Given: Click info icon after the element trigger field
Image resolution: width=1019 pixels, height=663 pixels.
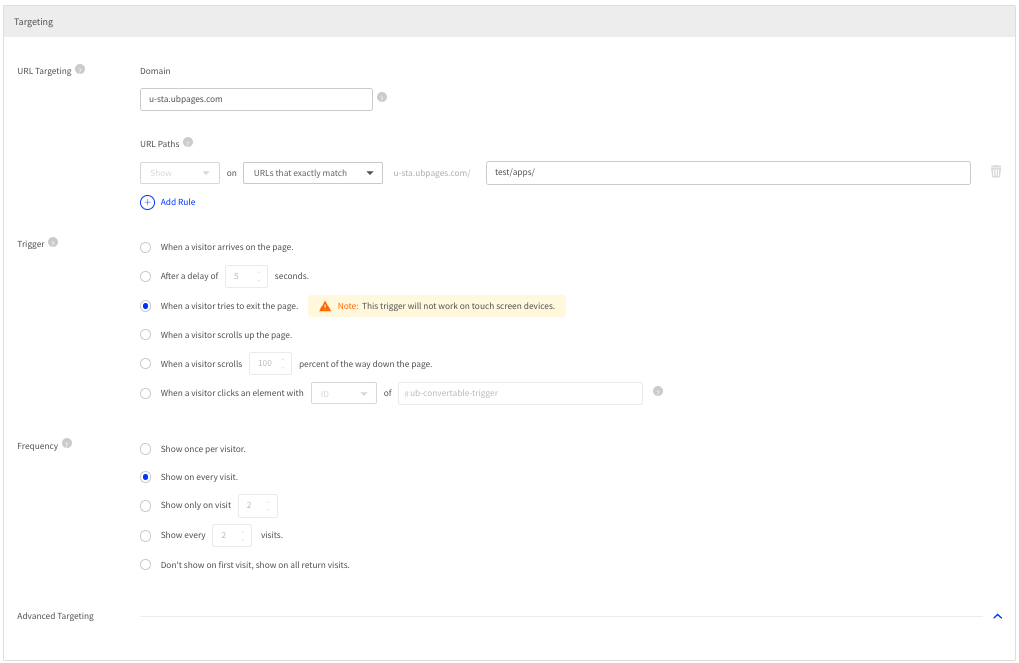Looking at the screenshot, I should [x=657, y=392].
